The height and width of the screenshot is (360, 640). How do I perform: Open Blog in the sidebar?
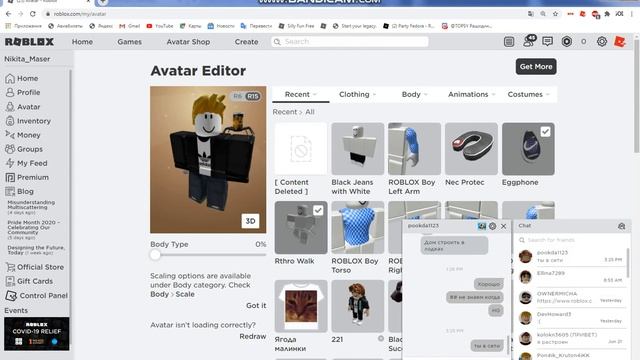(20, 191)
